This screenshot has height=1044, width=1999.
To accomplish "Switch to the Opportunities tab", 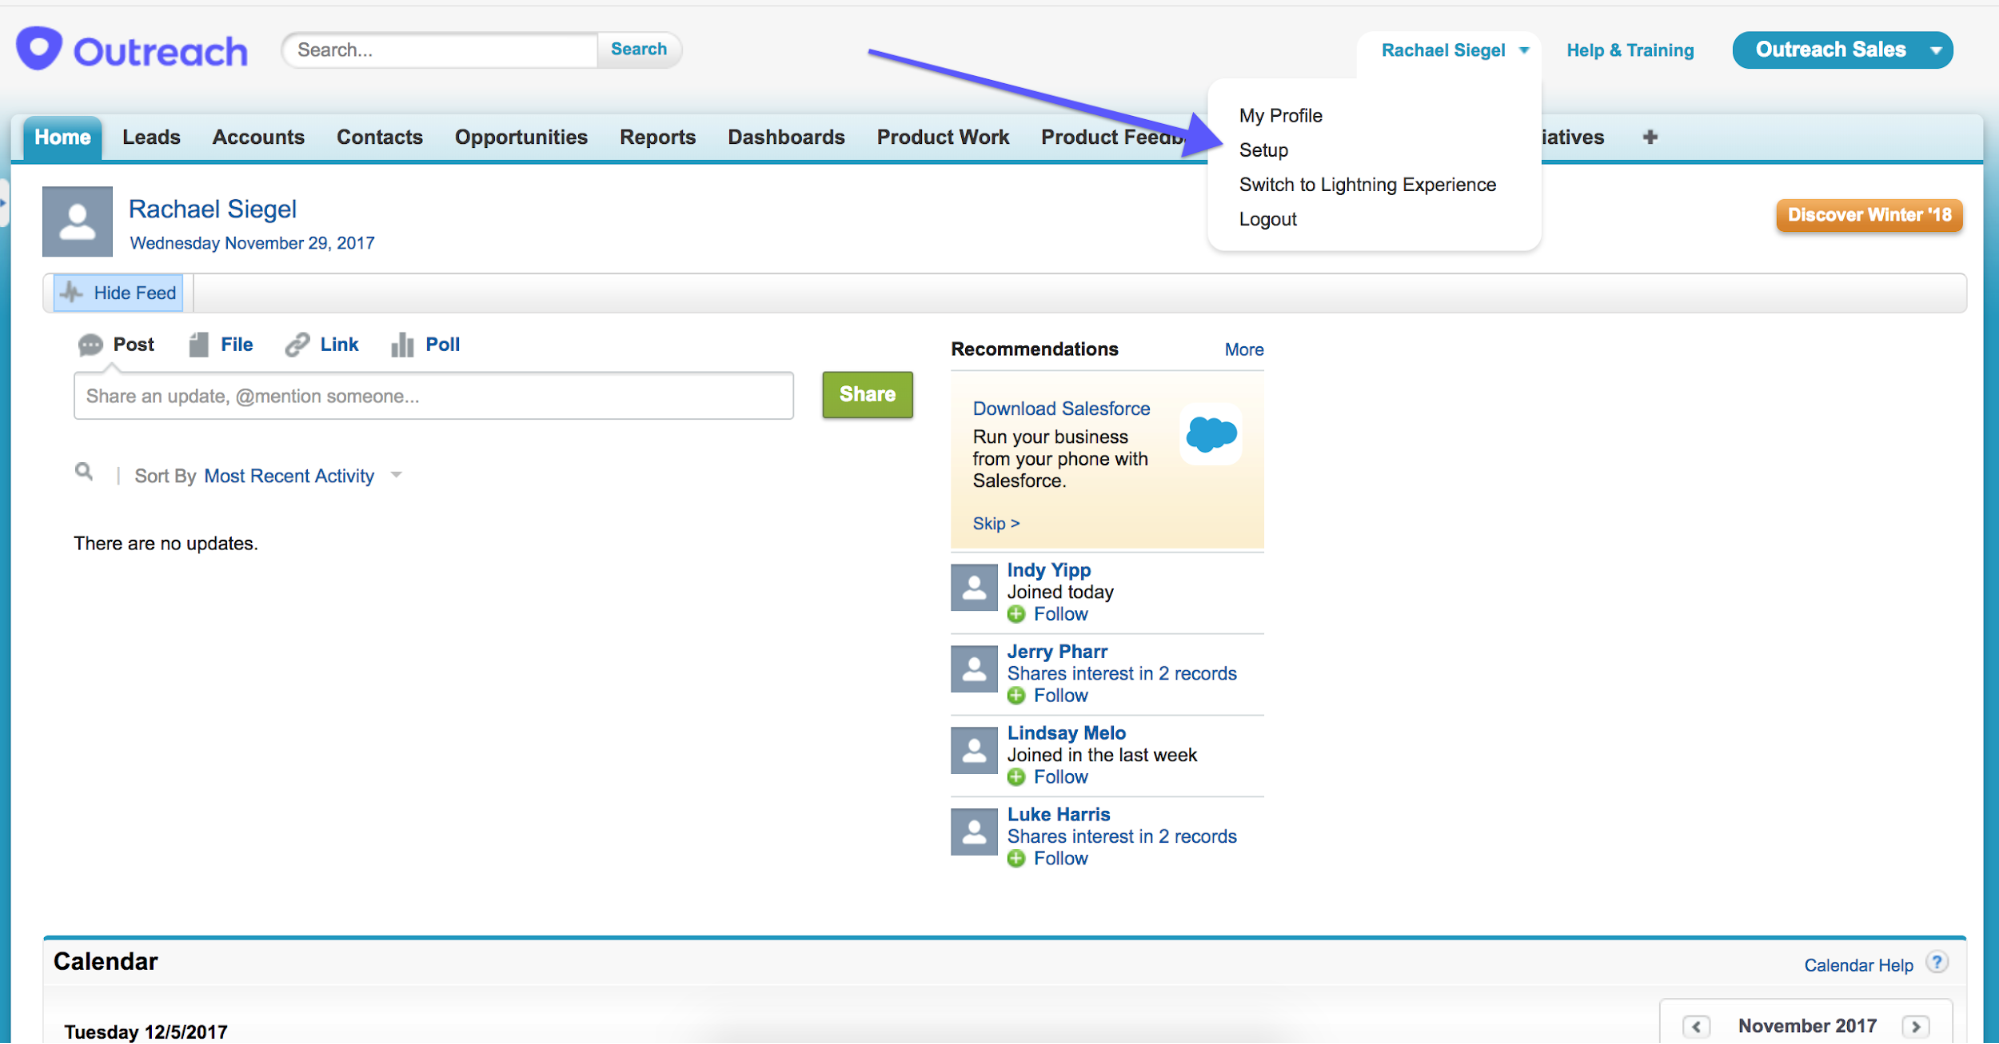I will tap(521, 137).
